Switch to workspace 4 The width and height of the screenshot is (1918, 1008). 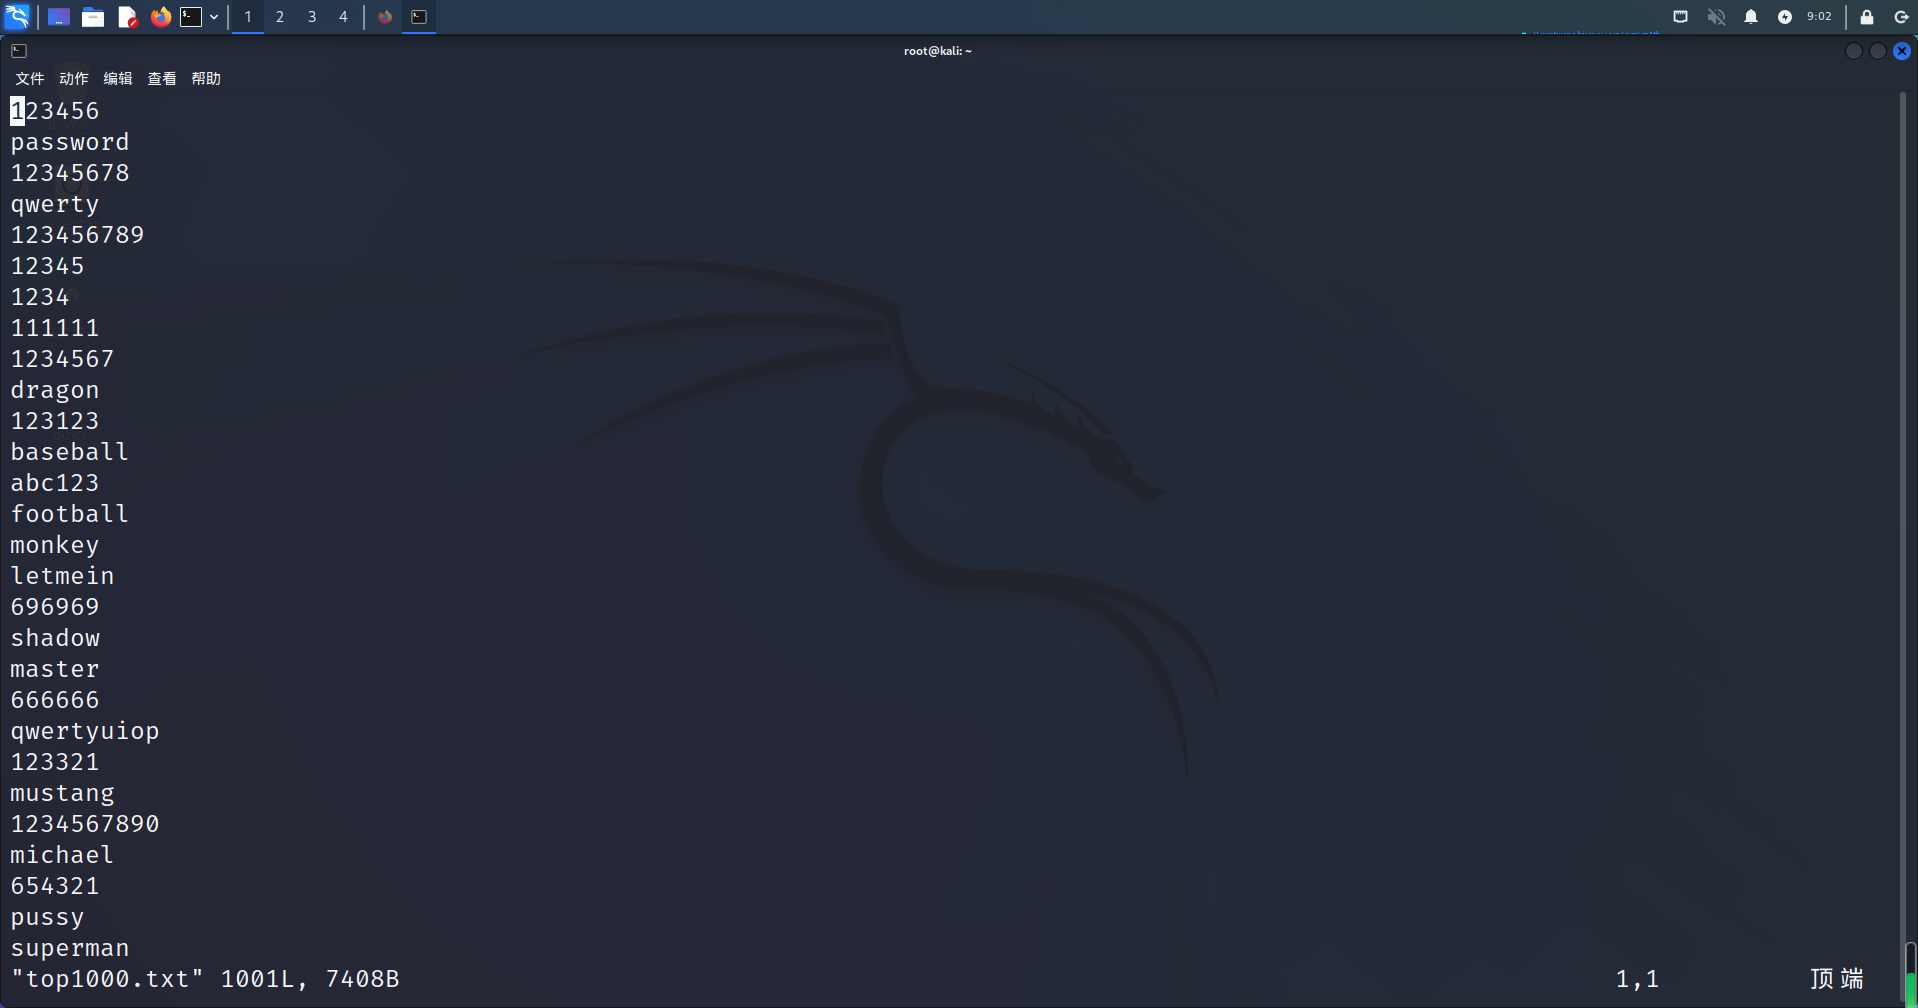pos(343,17)
